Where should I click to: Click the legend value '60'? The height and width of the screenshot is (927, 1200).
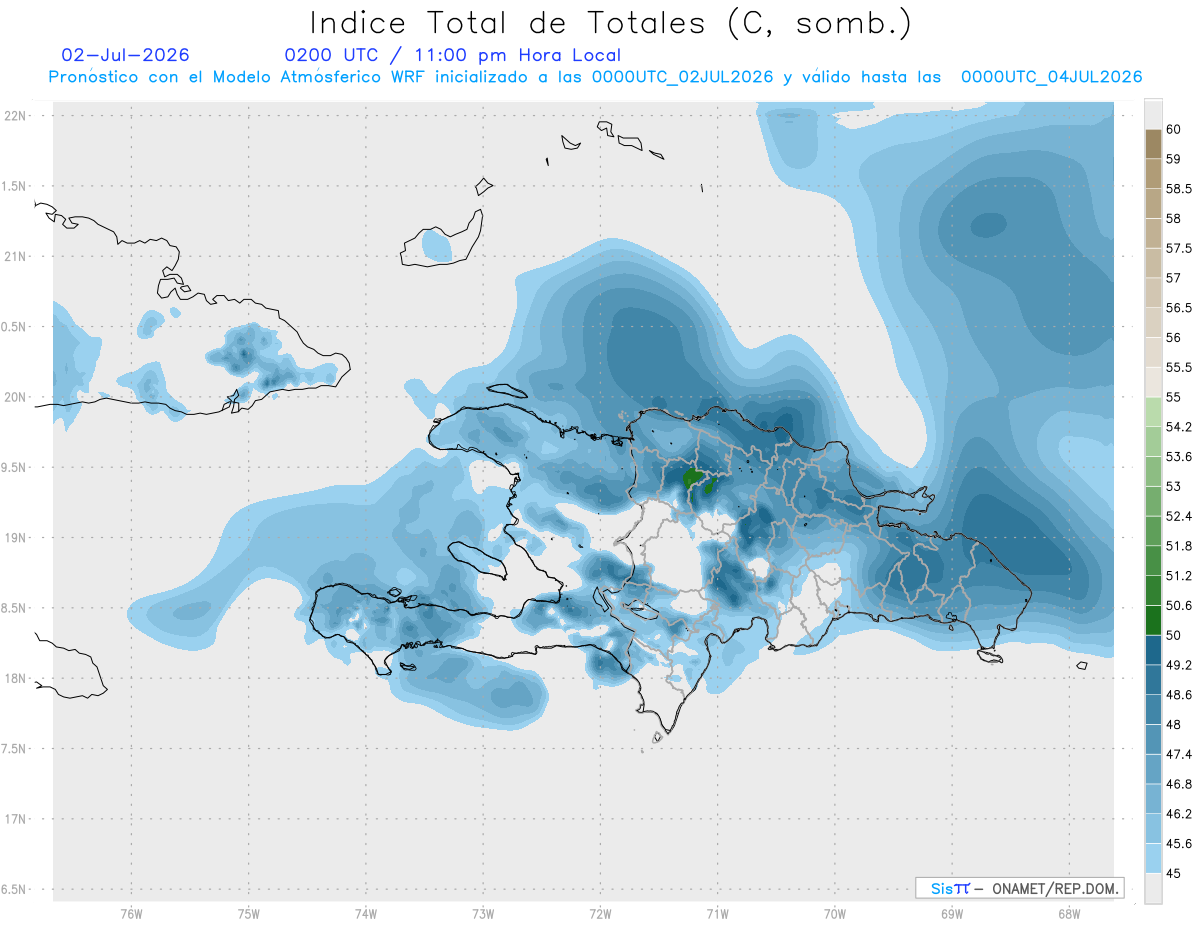[1174, 130]
